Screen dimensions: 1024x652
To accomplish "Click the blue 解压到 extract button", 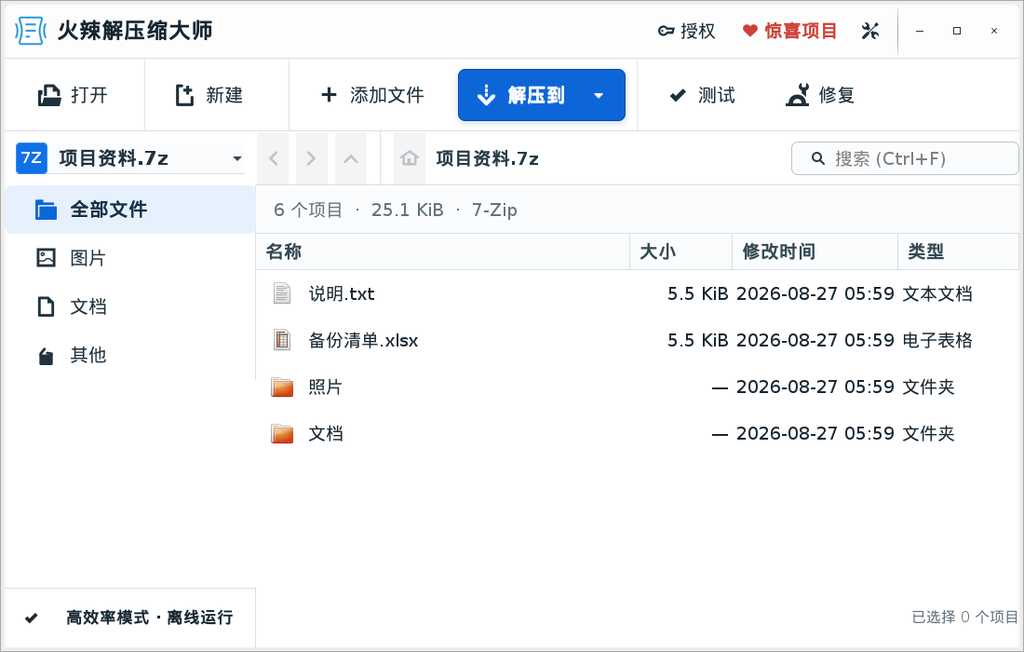I will [x=541, y=95].
